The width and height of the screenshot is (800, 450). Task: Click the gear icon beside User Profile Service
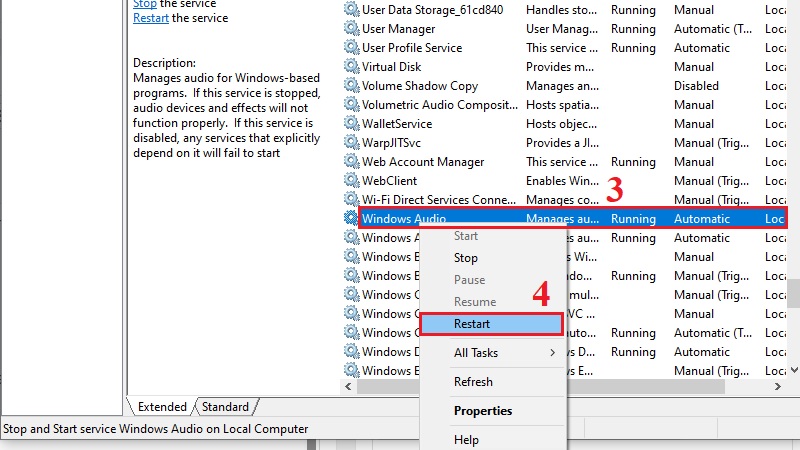tap(351, 47)
